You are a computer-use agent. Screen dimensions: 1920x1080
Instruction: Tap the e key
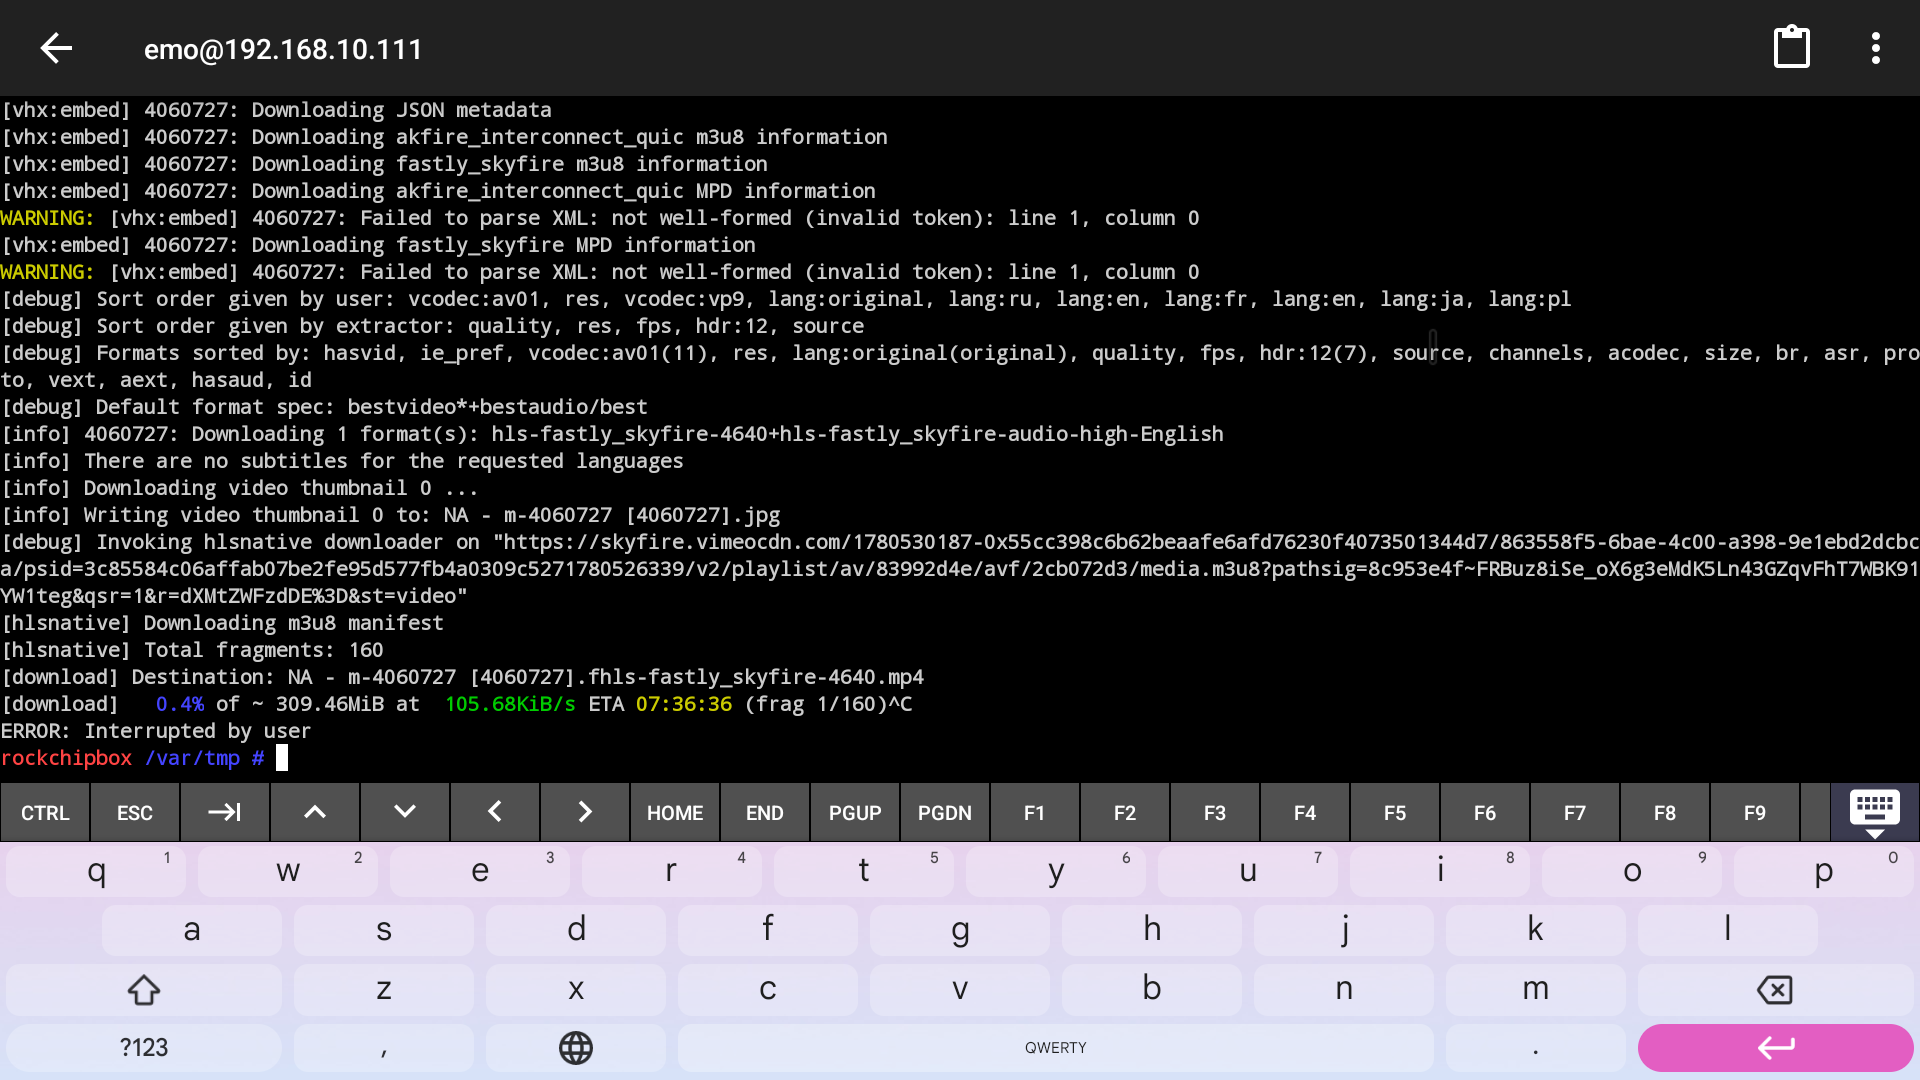(480, 871)
